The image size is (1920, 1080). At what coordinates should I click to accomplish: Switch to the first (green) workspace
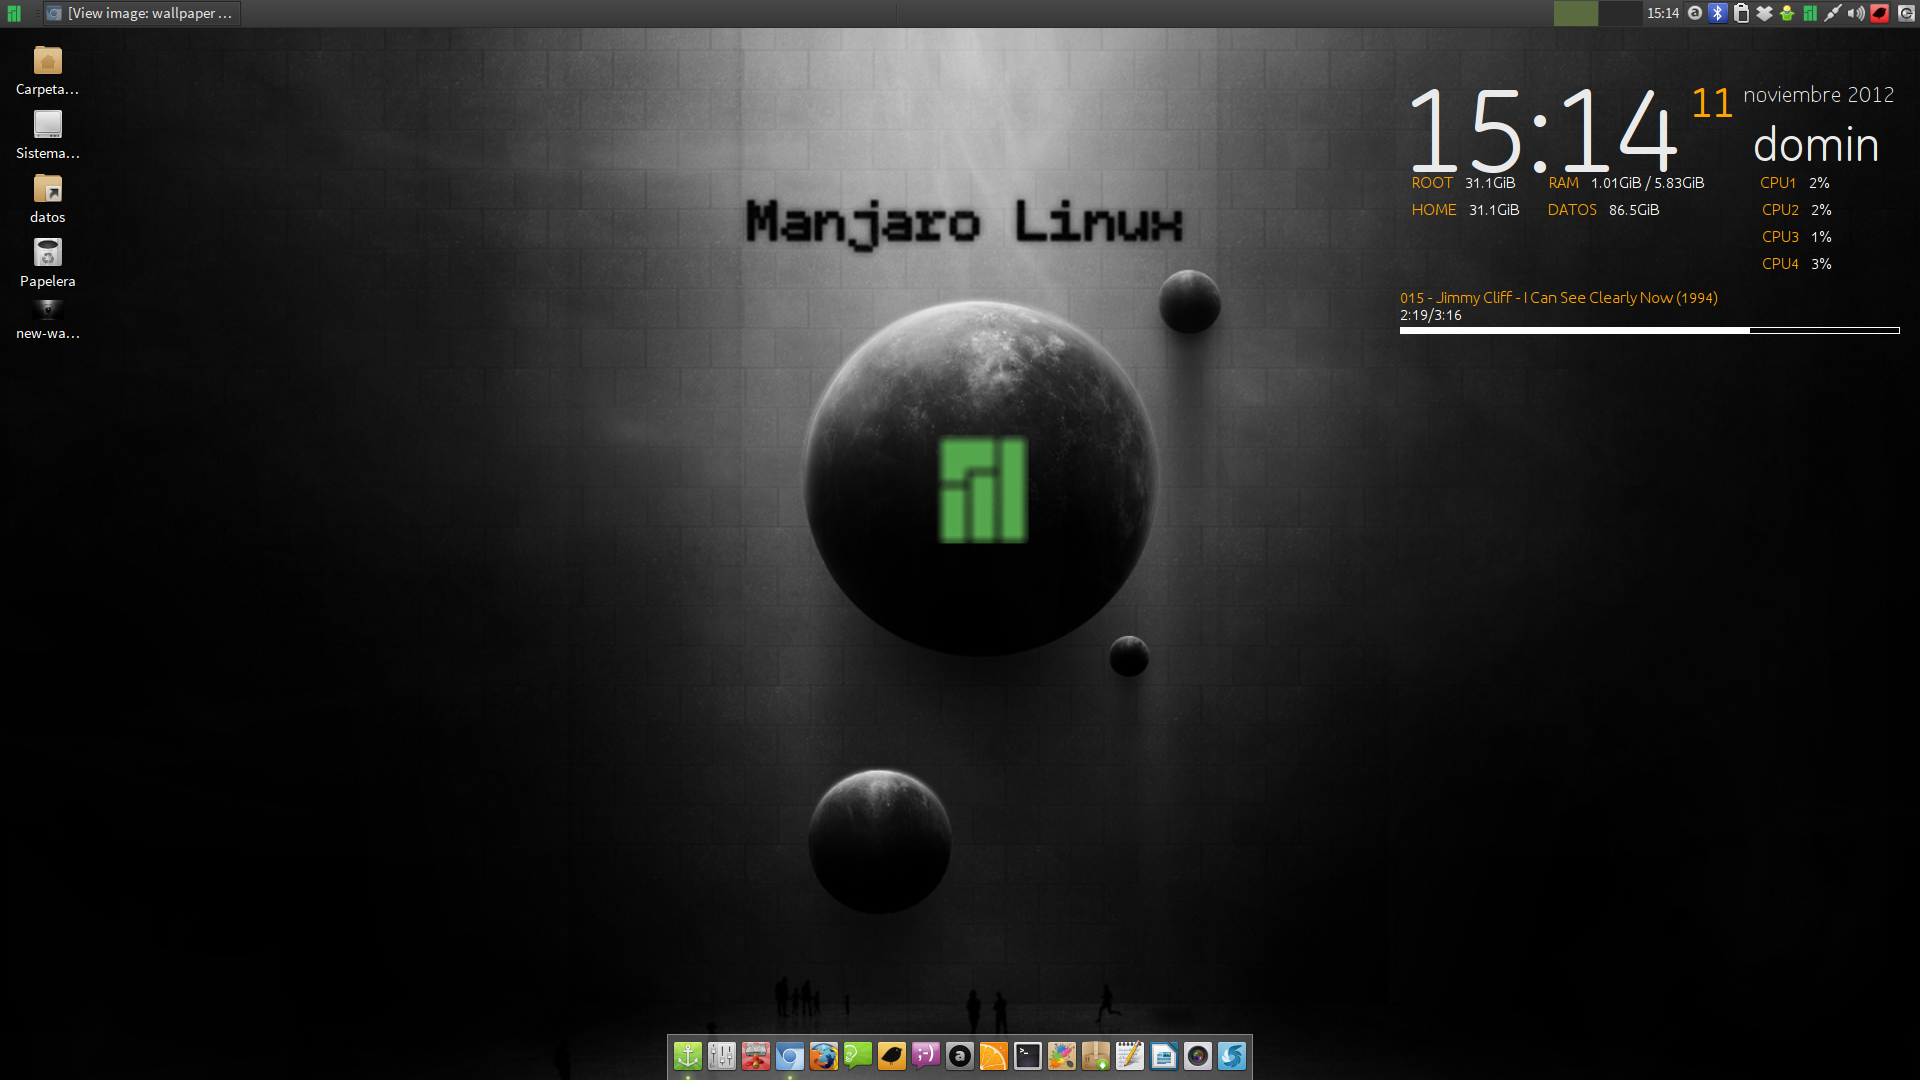click(1575, 13)
